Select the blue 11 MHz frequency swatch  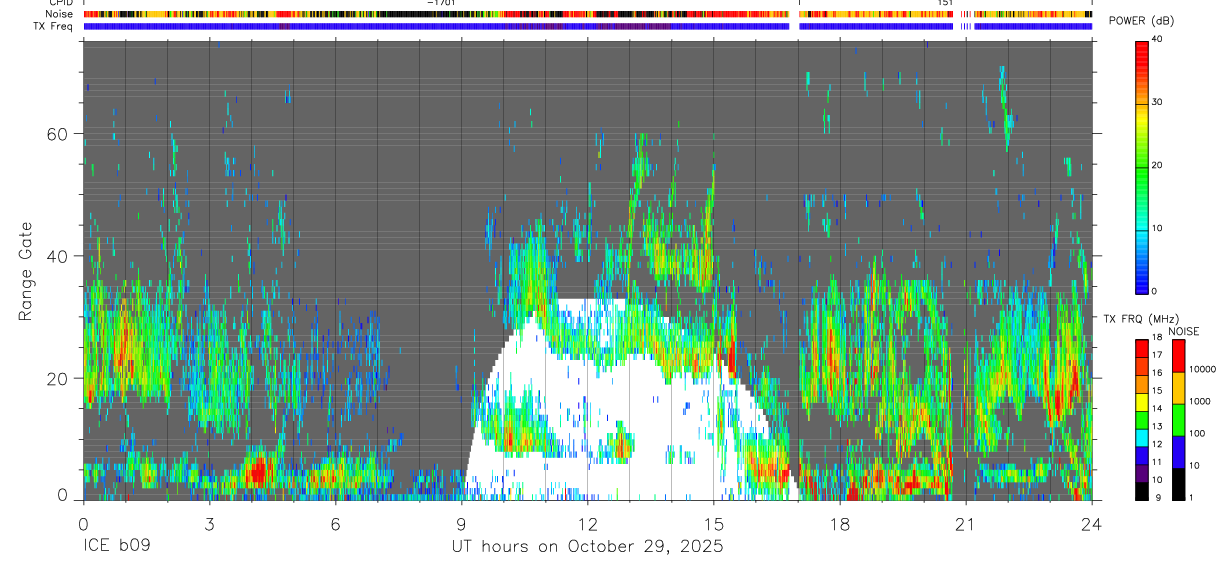pyautogui.click(x=1142, y=456)
